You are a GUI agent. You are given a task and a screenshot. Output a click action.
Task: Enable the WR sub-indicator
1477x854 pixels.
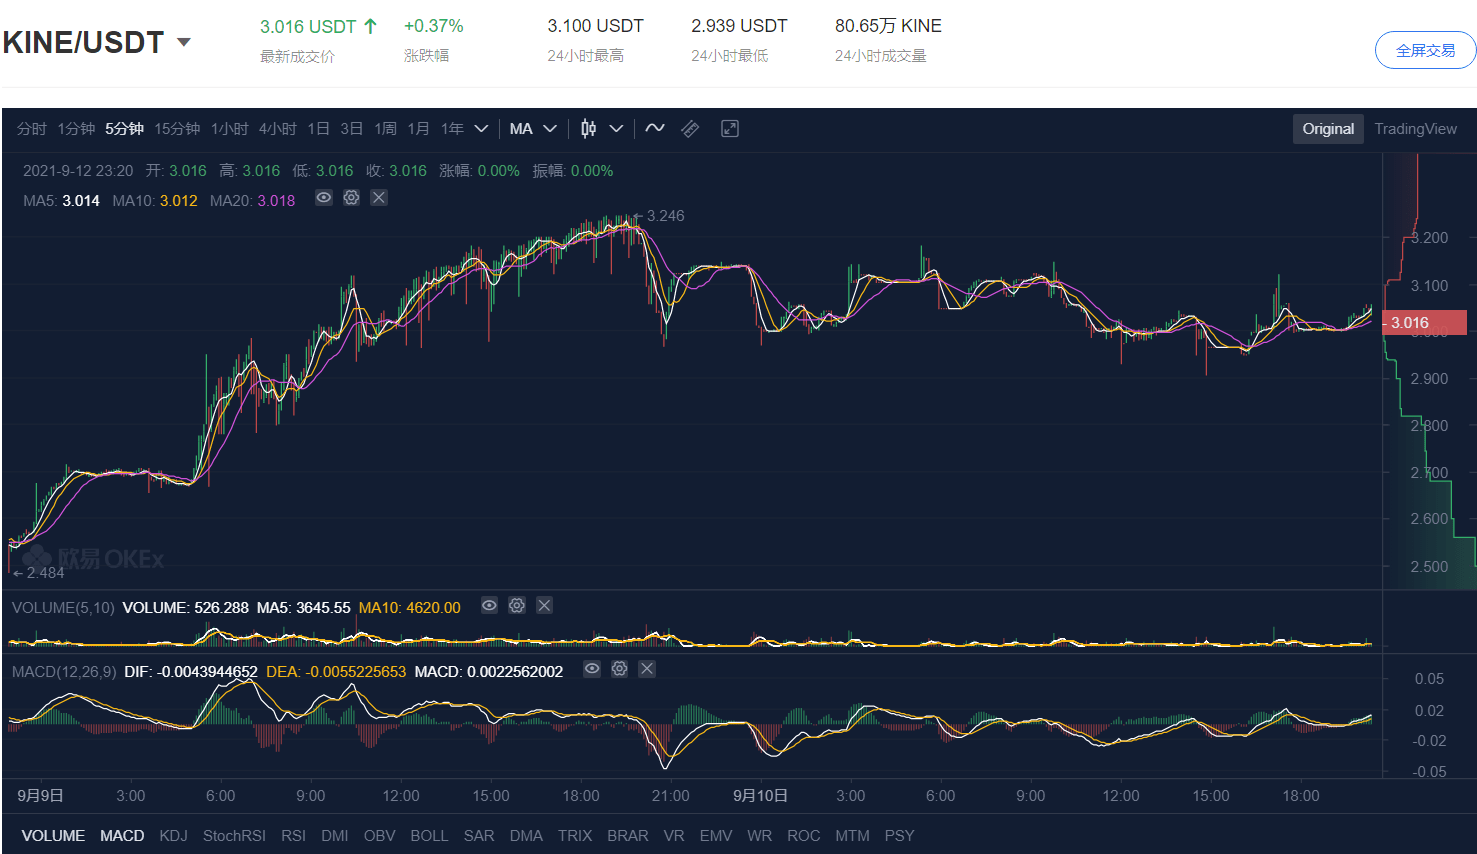coord(759,836)
